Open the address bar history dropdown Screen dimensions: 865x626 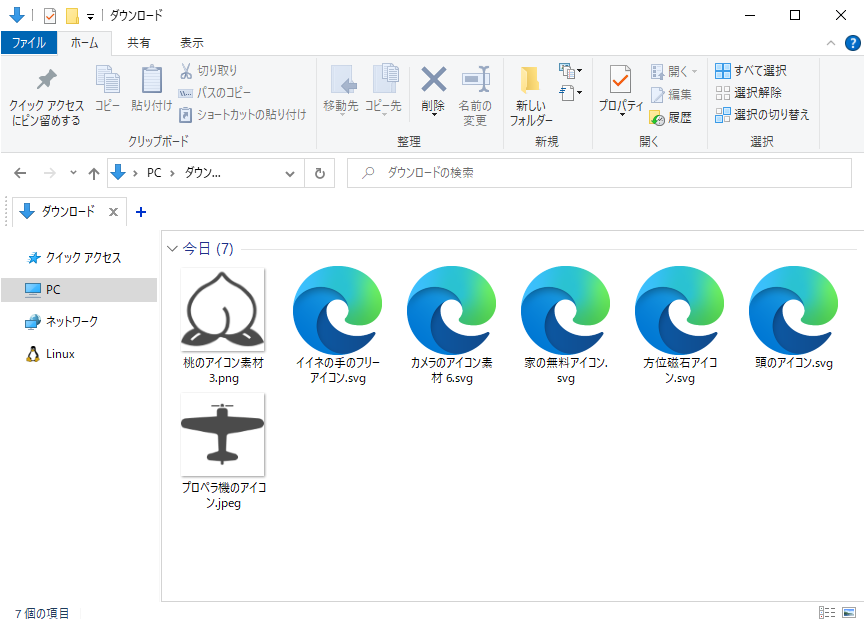pos(290,173)
